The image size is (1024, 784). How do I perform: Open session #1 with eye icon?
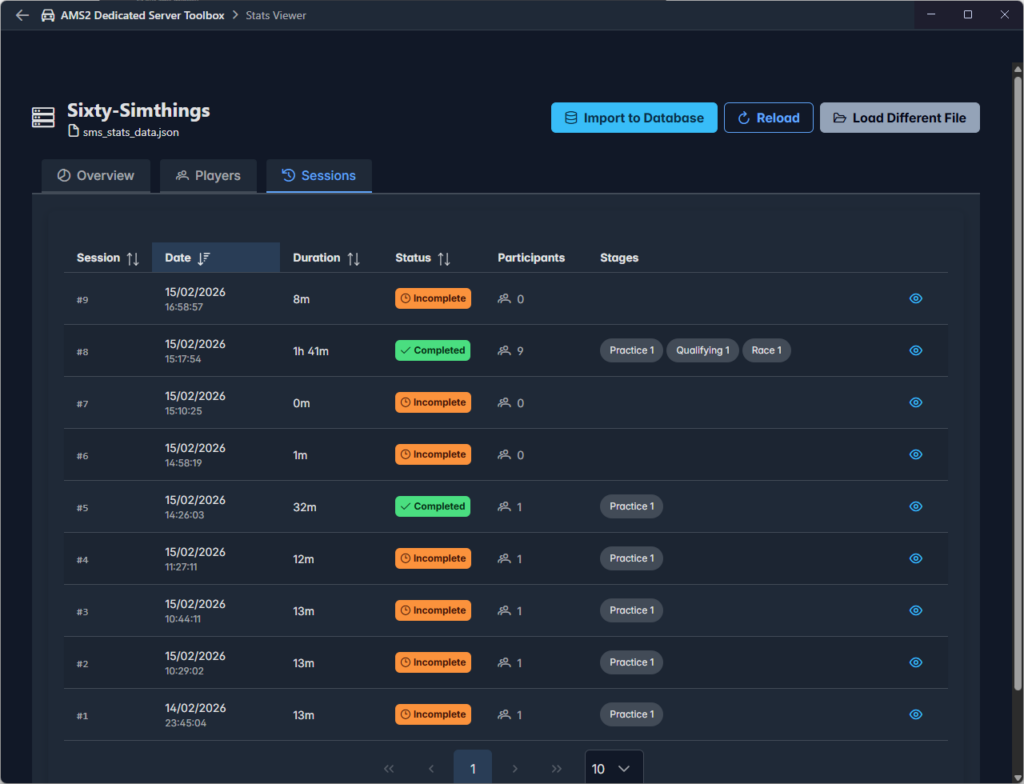915,714
